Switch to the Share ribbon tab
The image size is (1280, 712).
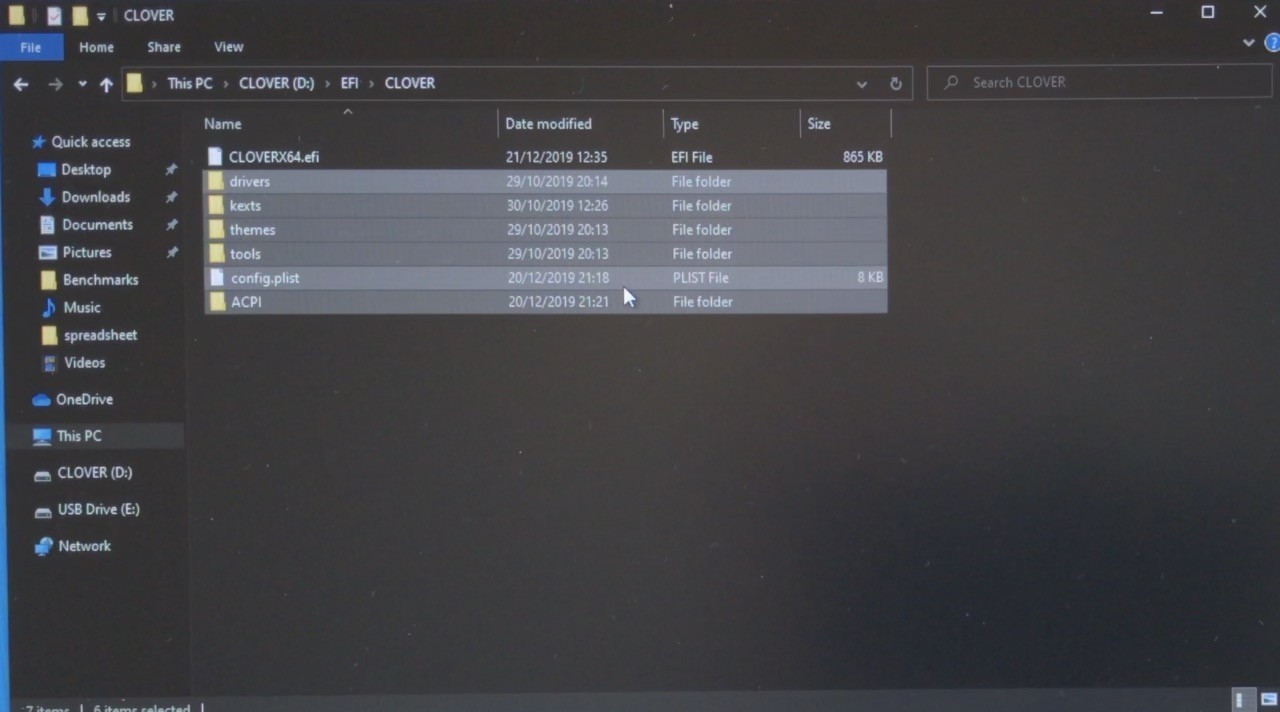pyautogui.click(x=164, y=47)
